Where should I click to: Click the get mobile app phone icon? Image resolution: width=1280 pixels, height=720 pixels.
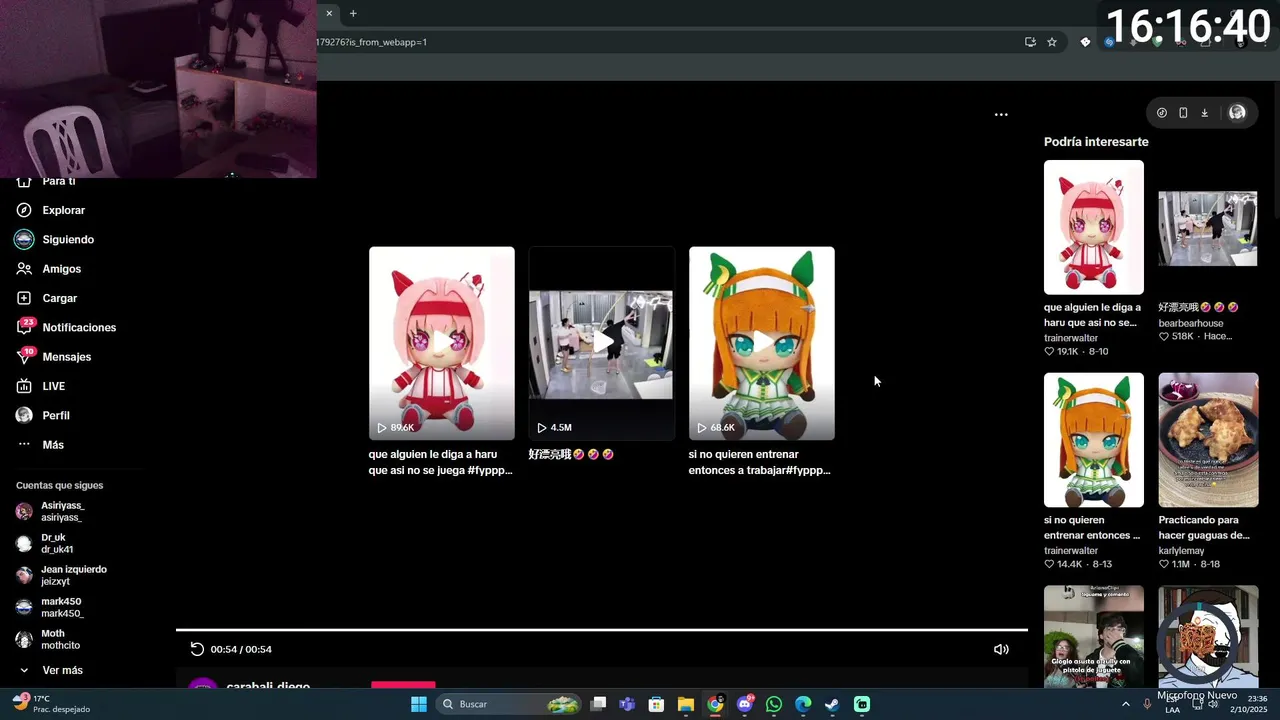point(1183,113)
